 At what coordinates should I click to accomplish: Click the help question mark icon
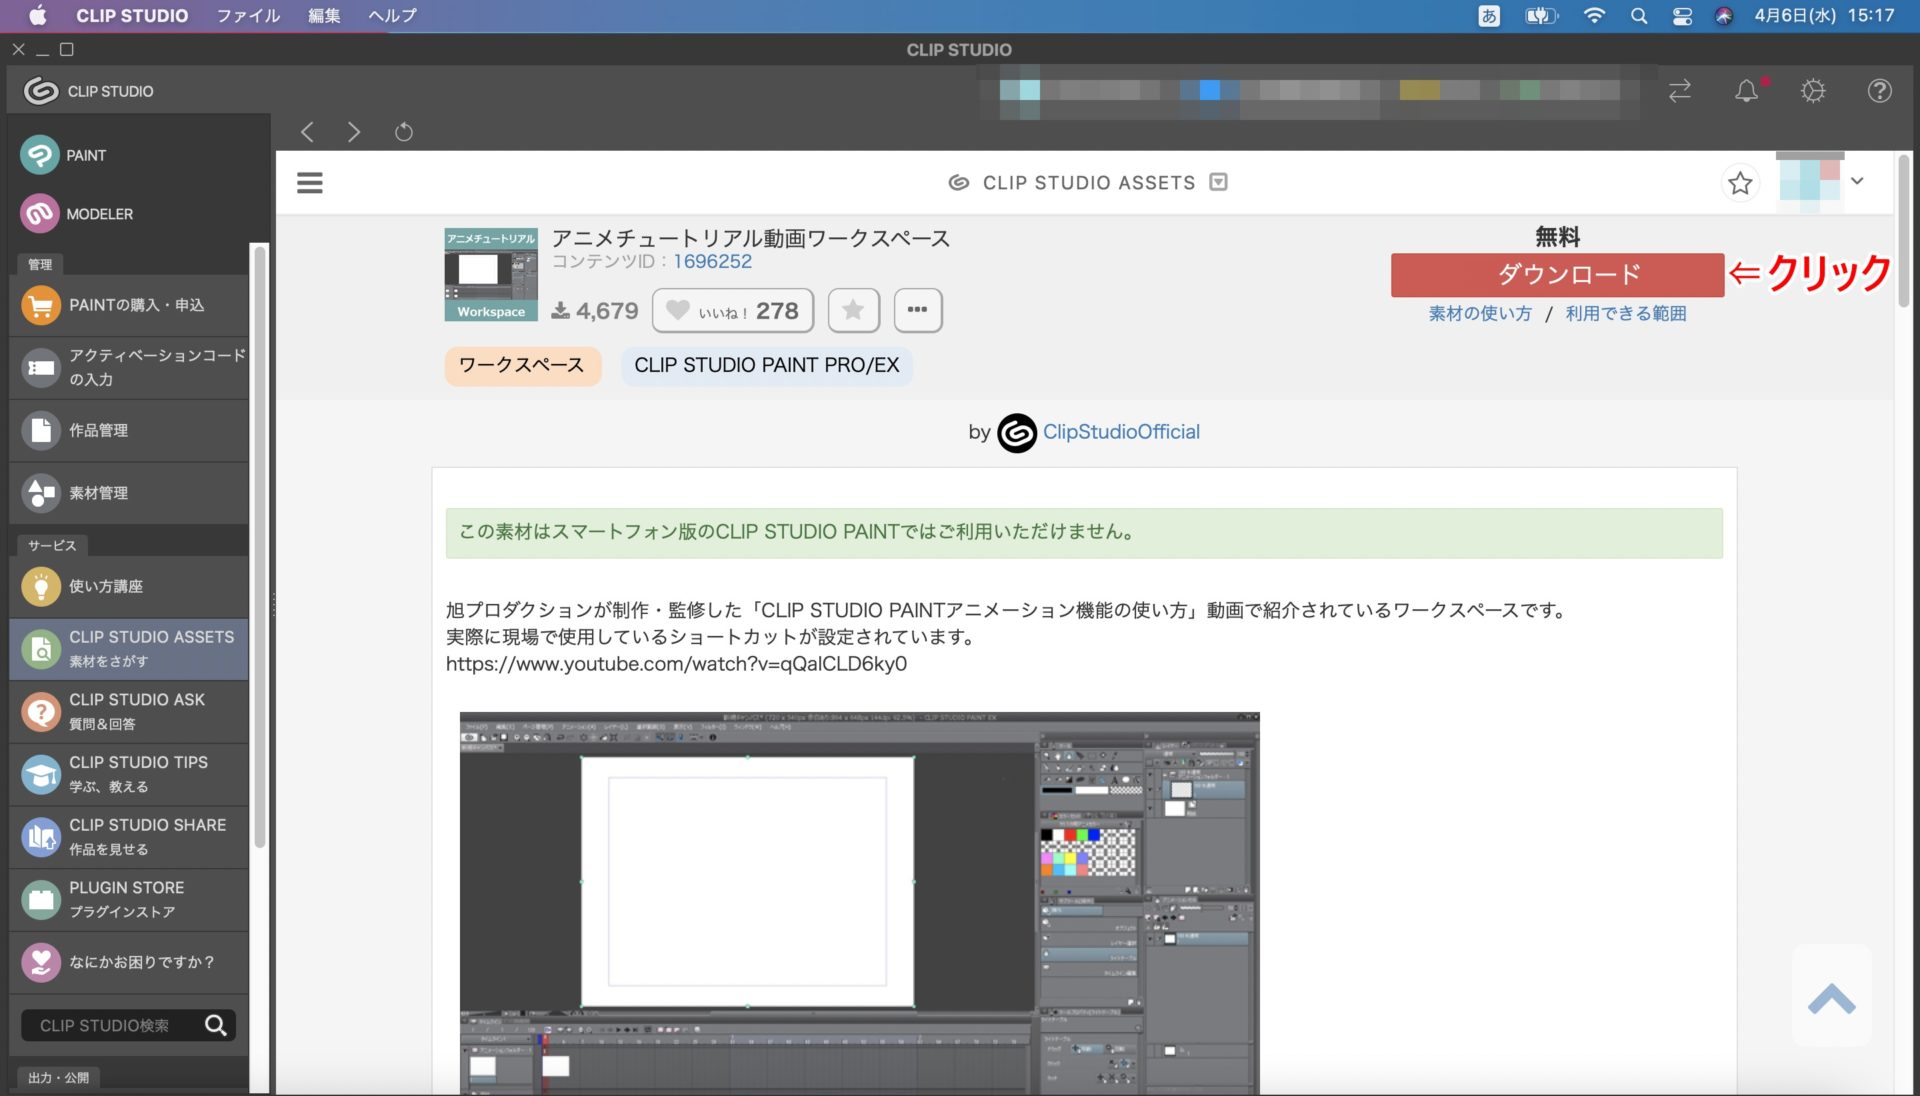[1879, 91]
